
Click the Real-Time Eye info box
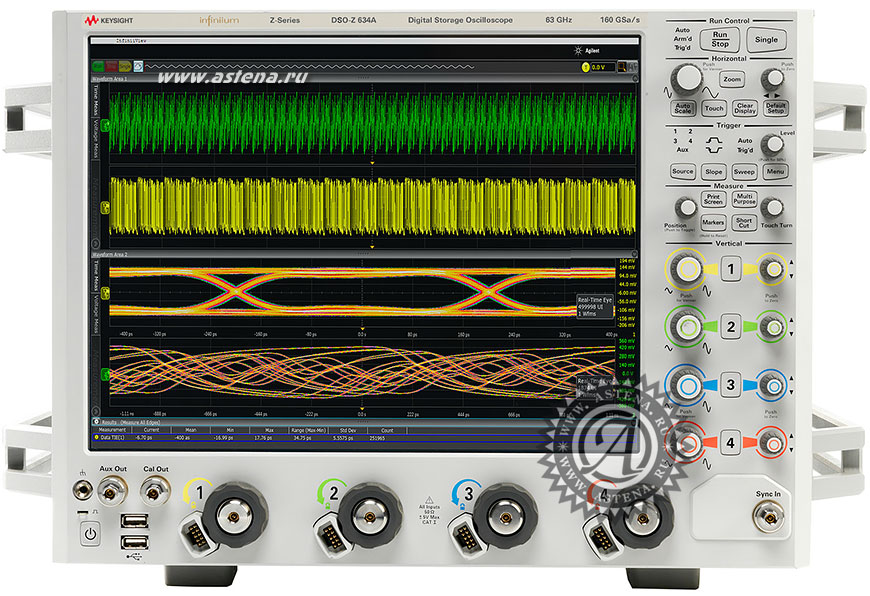pyautogui.click(x=595, y=306)
